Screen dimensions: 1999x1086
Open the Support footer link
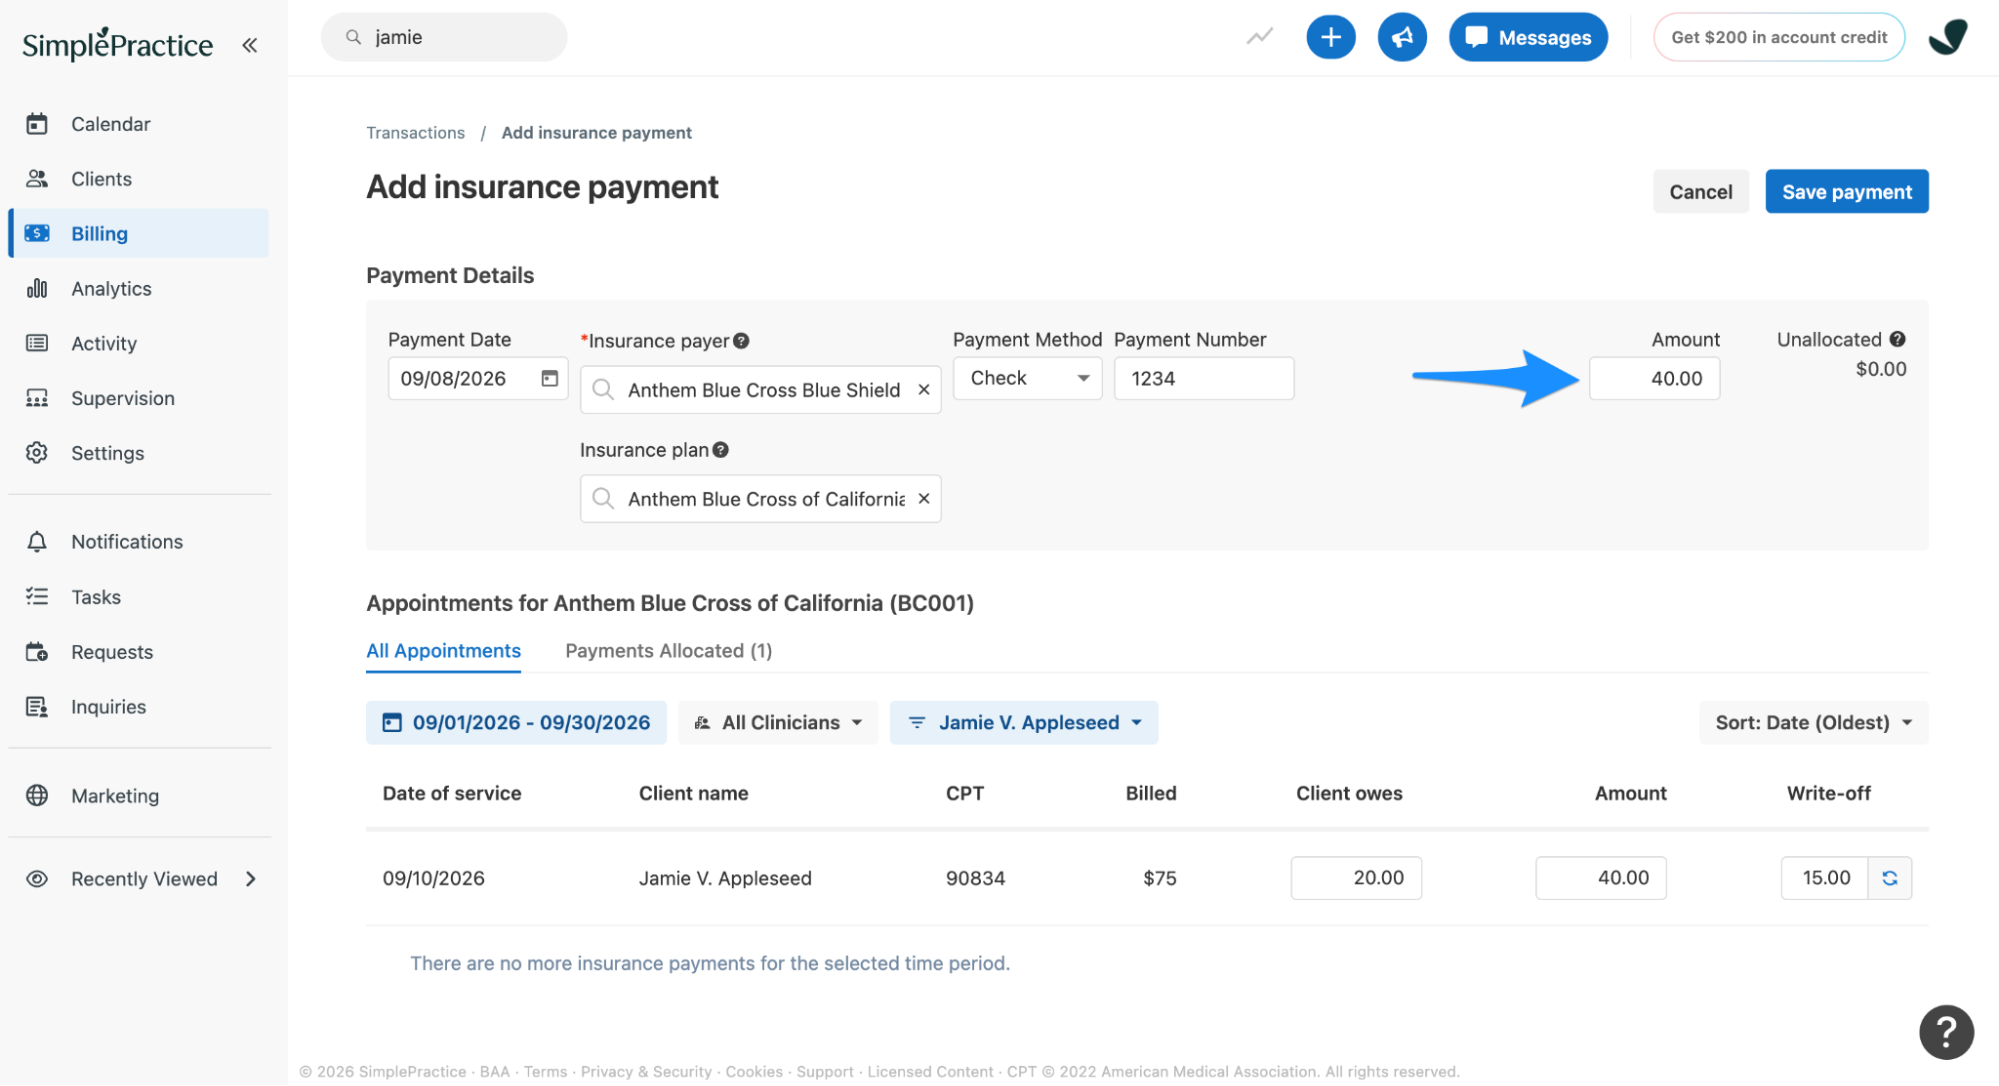pos(825,1072)
